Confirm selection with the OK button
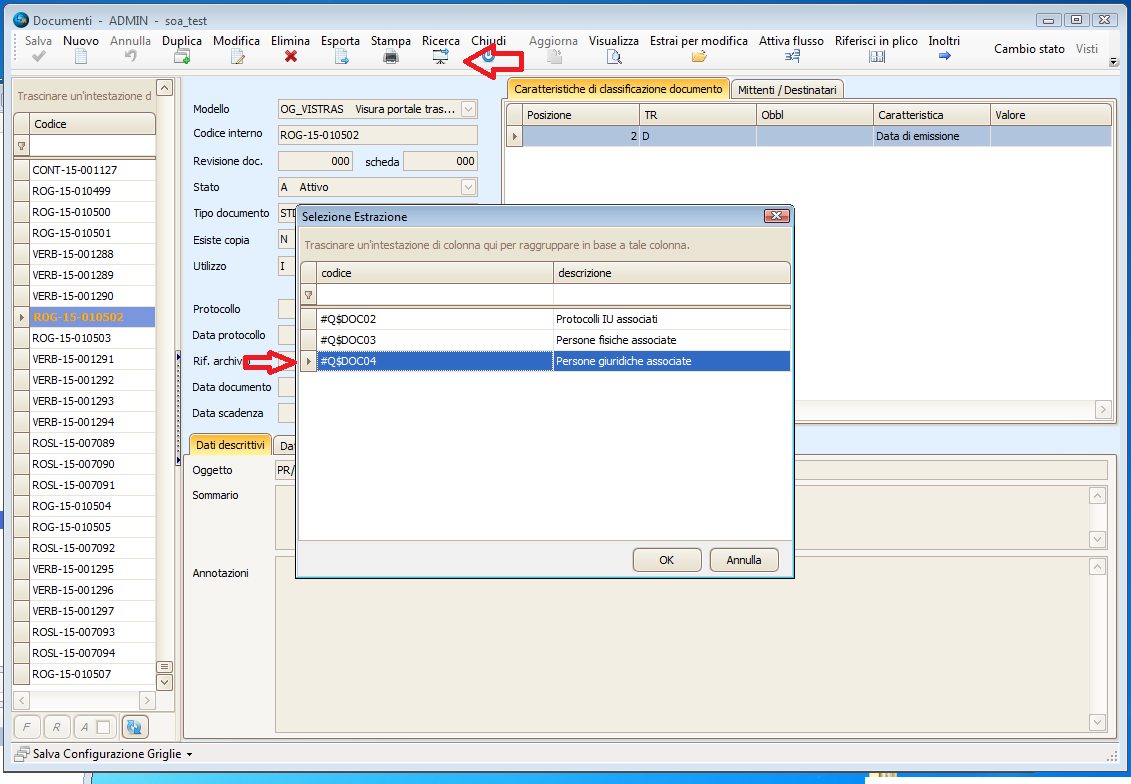1131x784 pixels. [666, 560]
